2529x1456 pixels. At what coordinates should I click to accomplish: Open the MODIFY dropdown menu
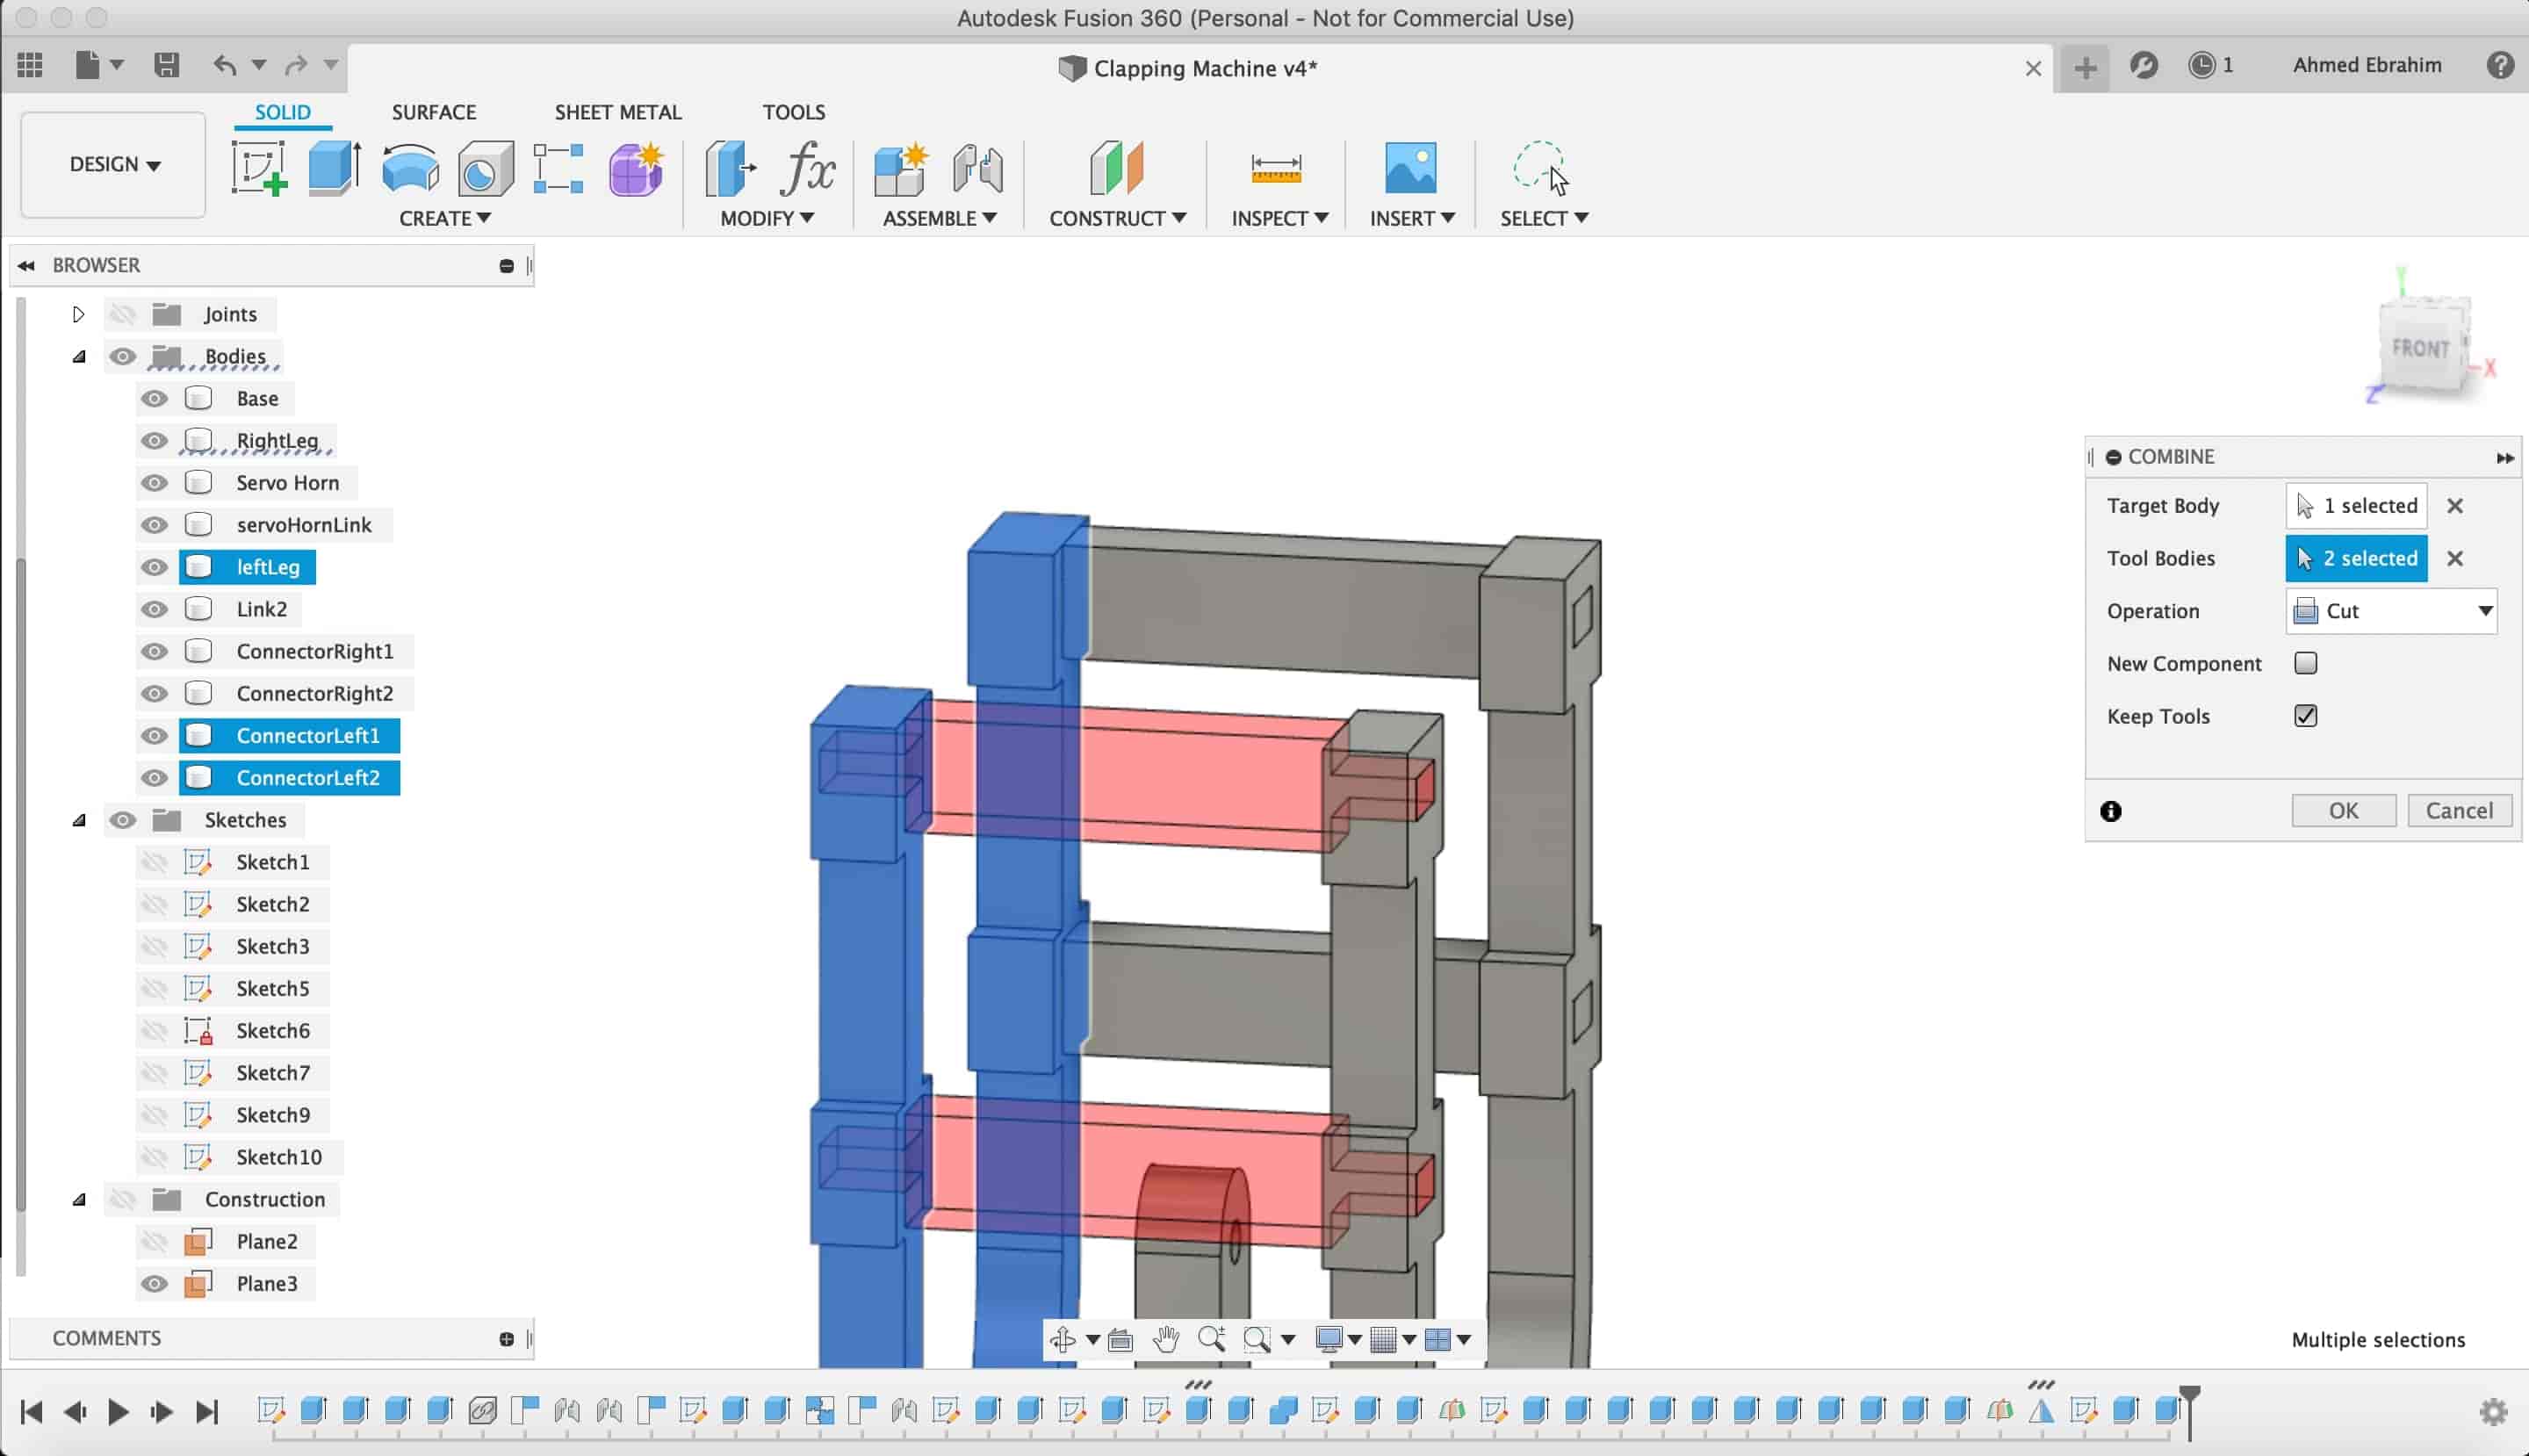click(767, 218)
